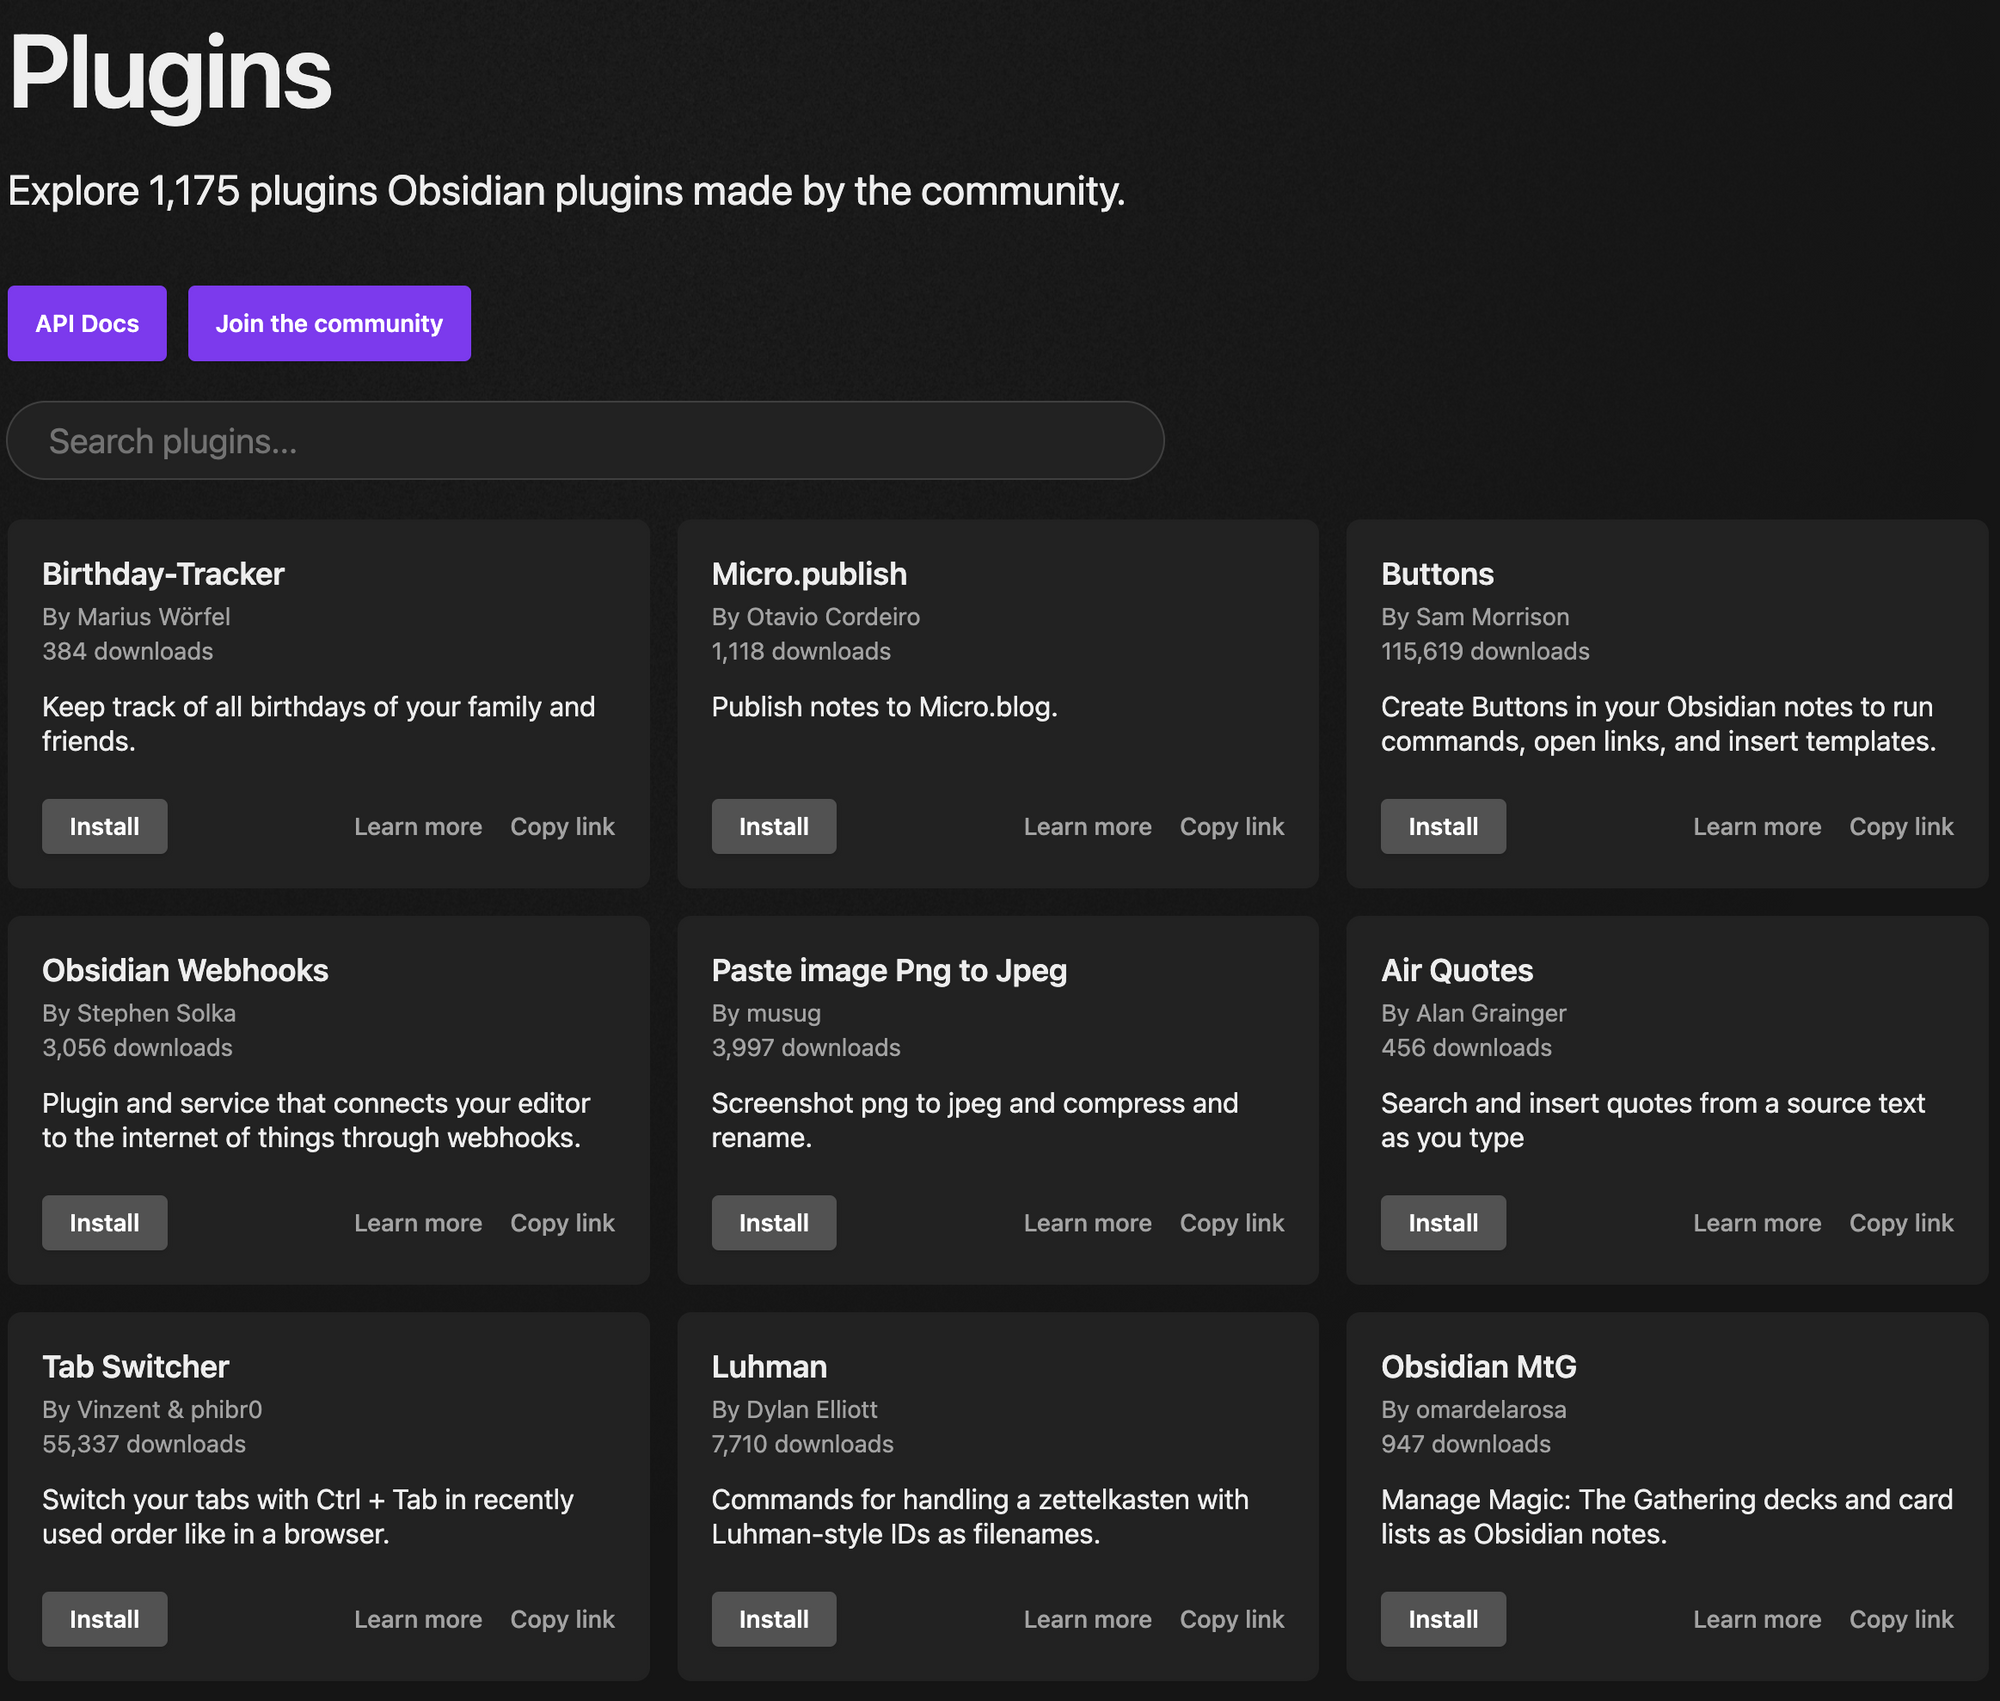The width and height of the screenshot is (2000, 1701).
Task: Click author text By Marius Wörfel
Action: [136, 617]
